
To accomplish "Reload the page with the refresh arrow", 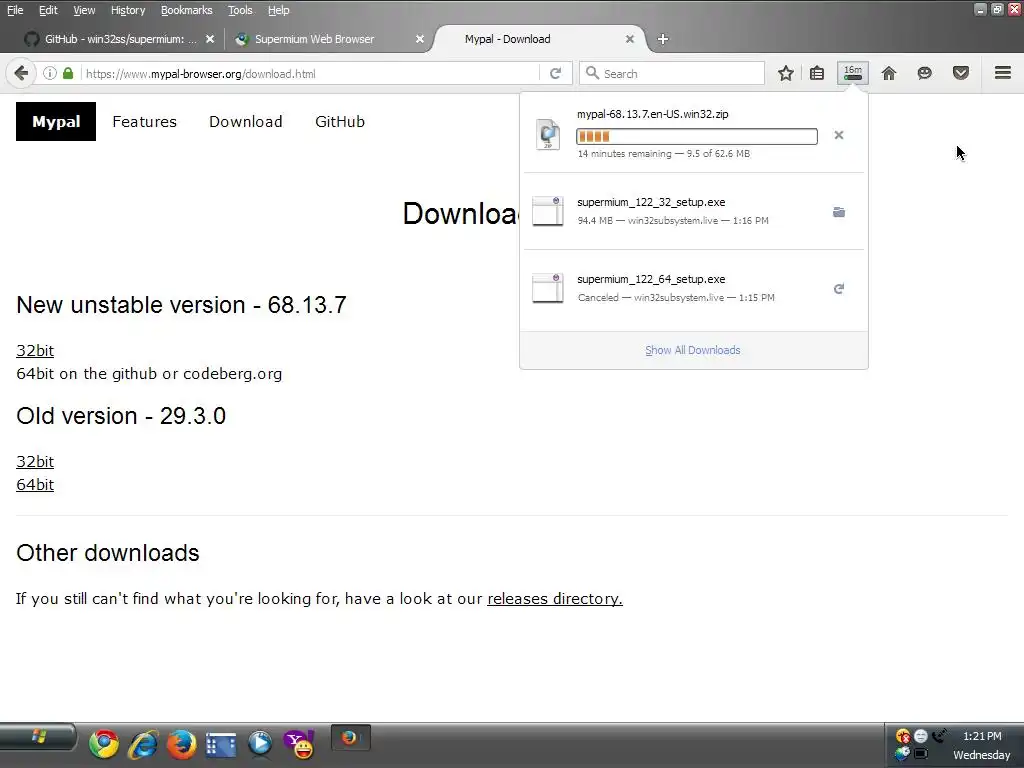I will tap(555, 73).
